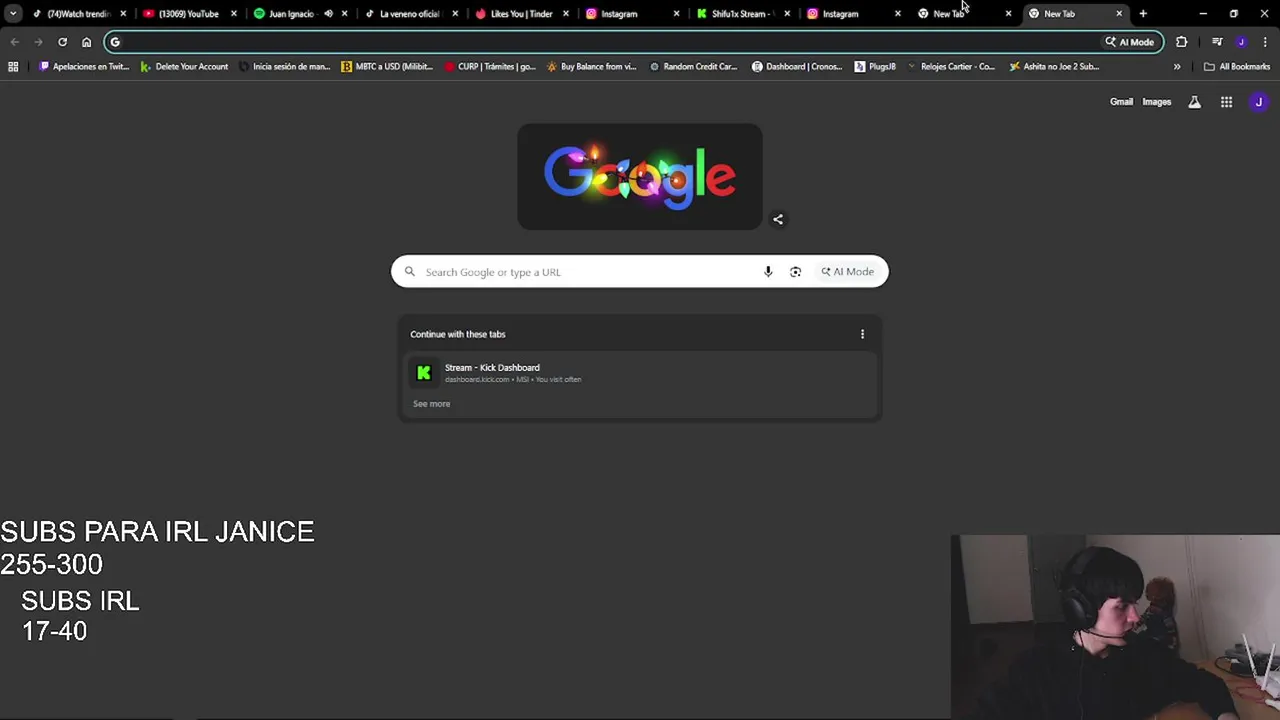
Task: Open Buy Balance from vi... bookmark
Action: pyautogui.click(x=591, y=67)
